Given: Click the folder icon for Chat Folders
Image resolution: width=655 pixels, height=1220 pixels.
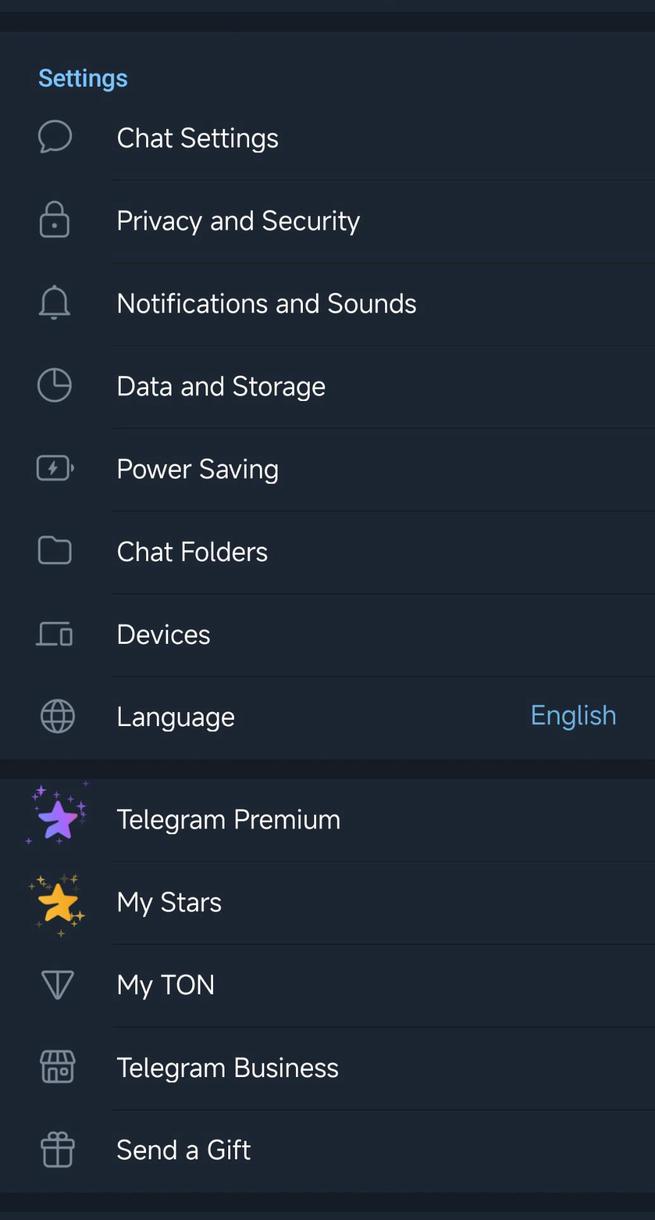Looking at the screenshot, I should (x=54, y=550).
